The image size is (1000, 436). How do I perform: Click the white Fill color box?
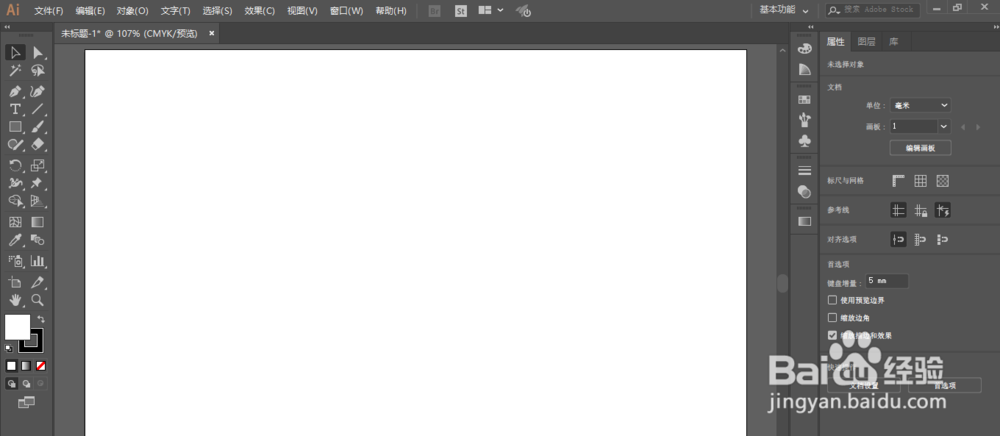17,327
